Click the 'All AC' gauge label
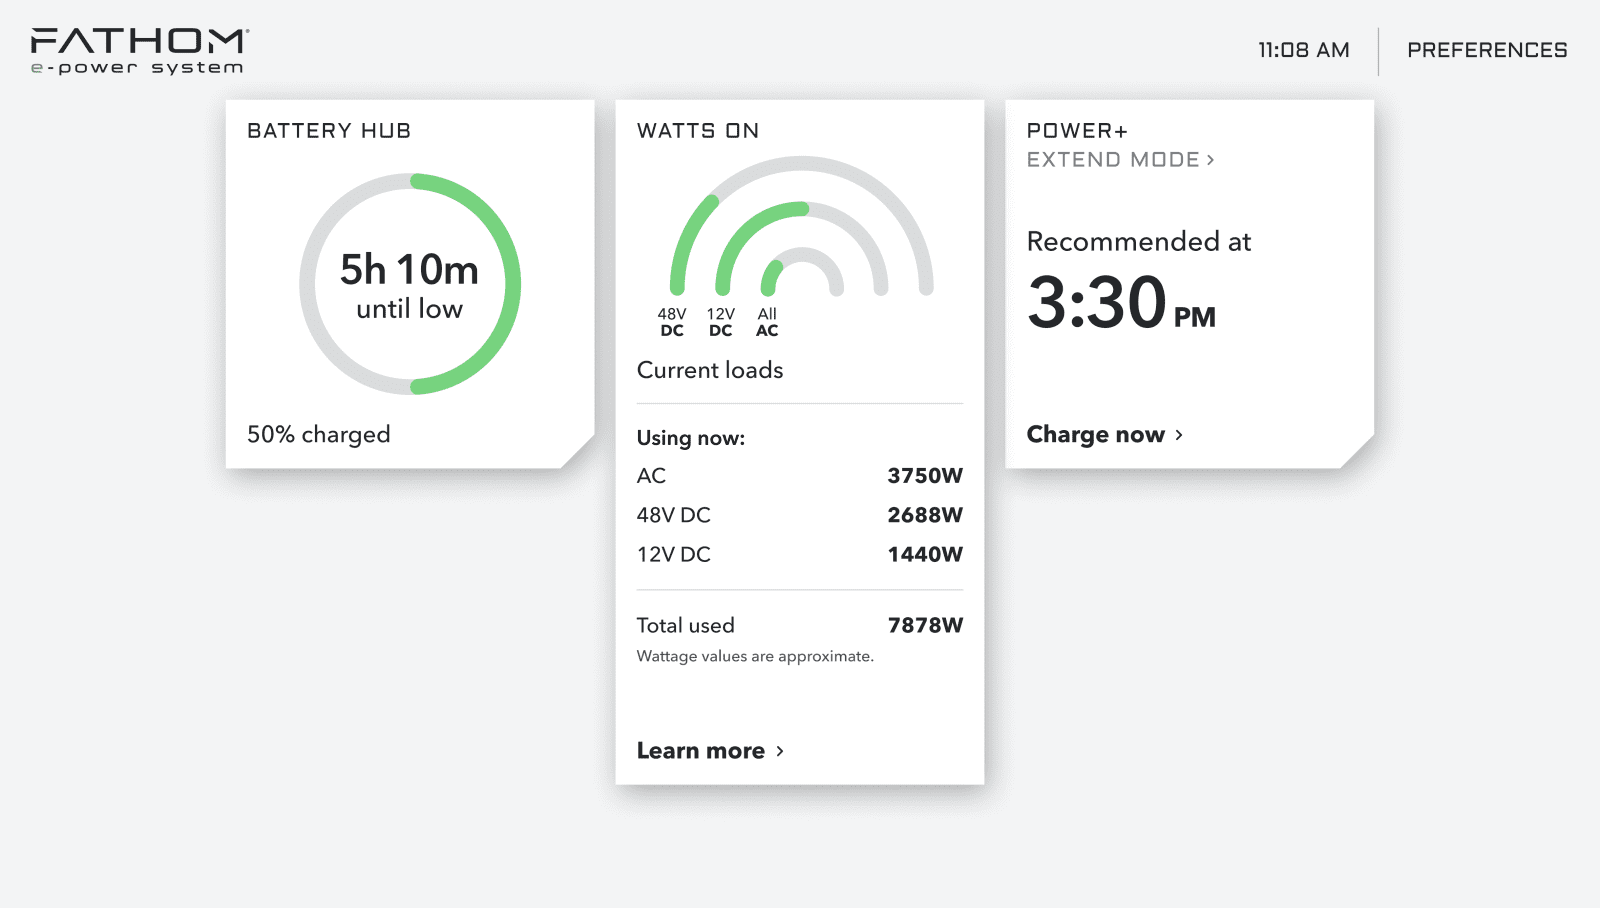Screen dimensions: 1600x908 pos(767,322)
